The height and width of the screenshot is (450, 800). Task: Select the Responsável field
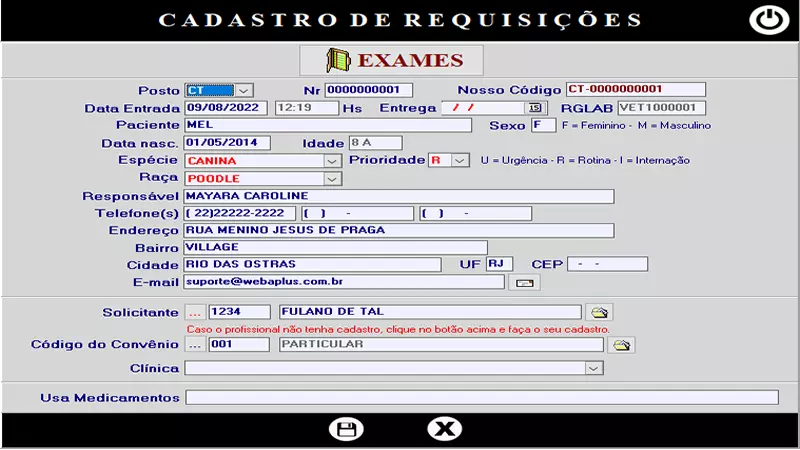click(x=398, y=196)
